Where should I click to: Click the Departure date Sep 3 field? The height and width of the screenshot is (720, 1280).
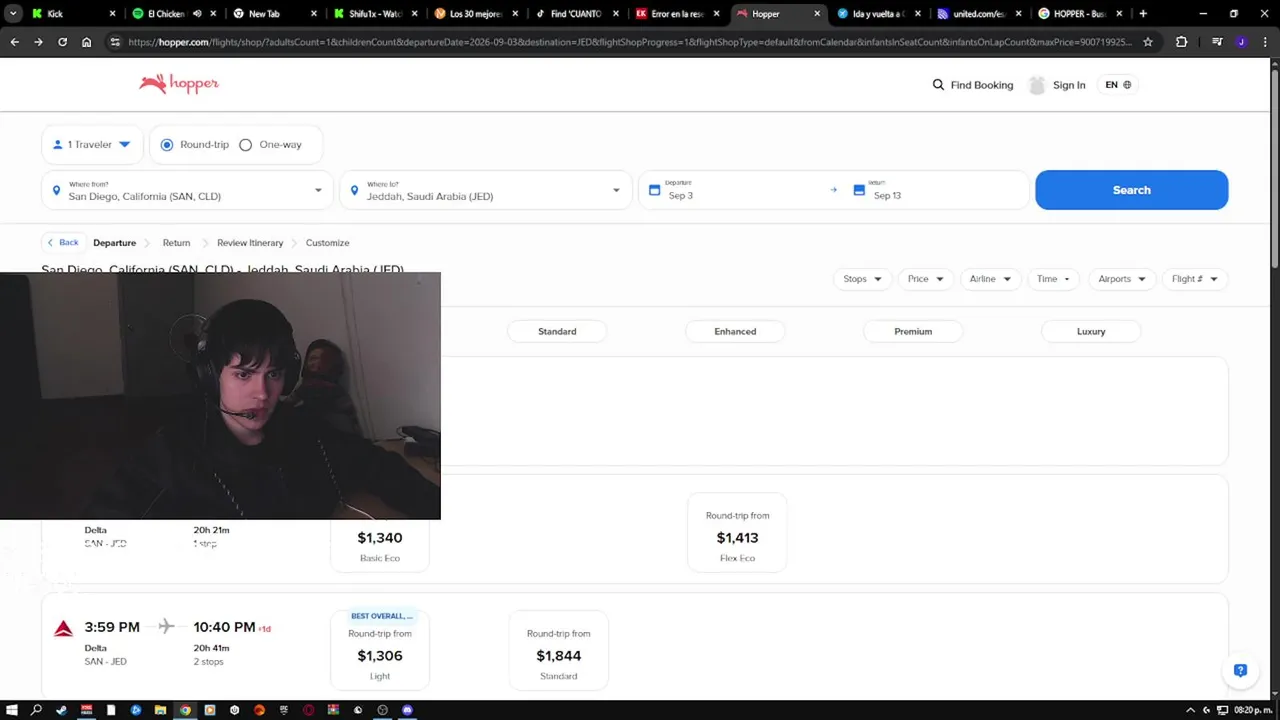click(737, 190)
